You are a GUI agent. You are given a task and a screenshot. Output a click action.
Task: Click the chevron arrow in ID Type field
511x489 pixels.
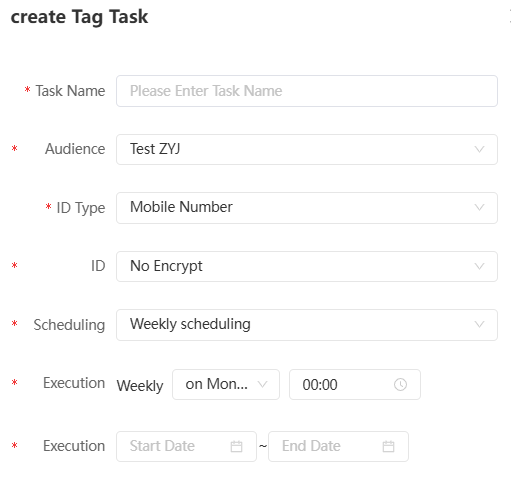[479, 208]
